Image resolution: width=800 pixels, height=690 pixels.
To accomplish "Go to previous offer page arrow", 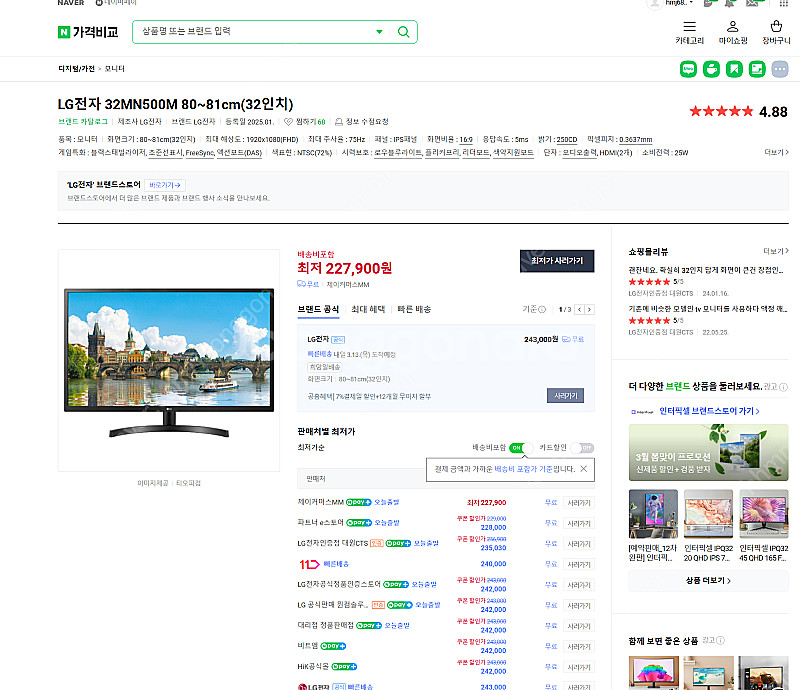I will (x=579, y=309).
